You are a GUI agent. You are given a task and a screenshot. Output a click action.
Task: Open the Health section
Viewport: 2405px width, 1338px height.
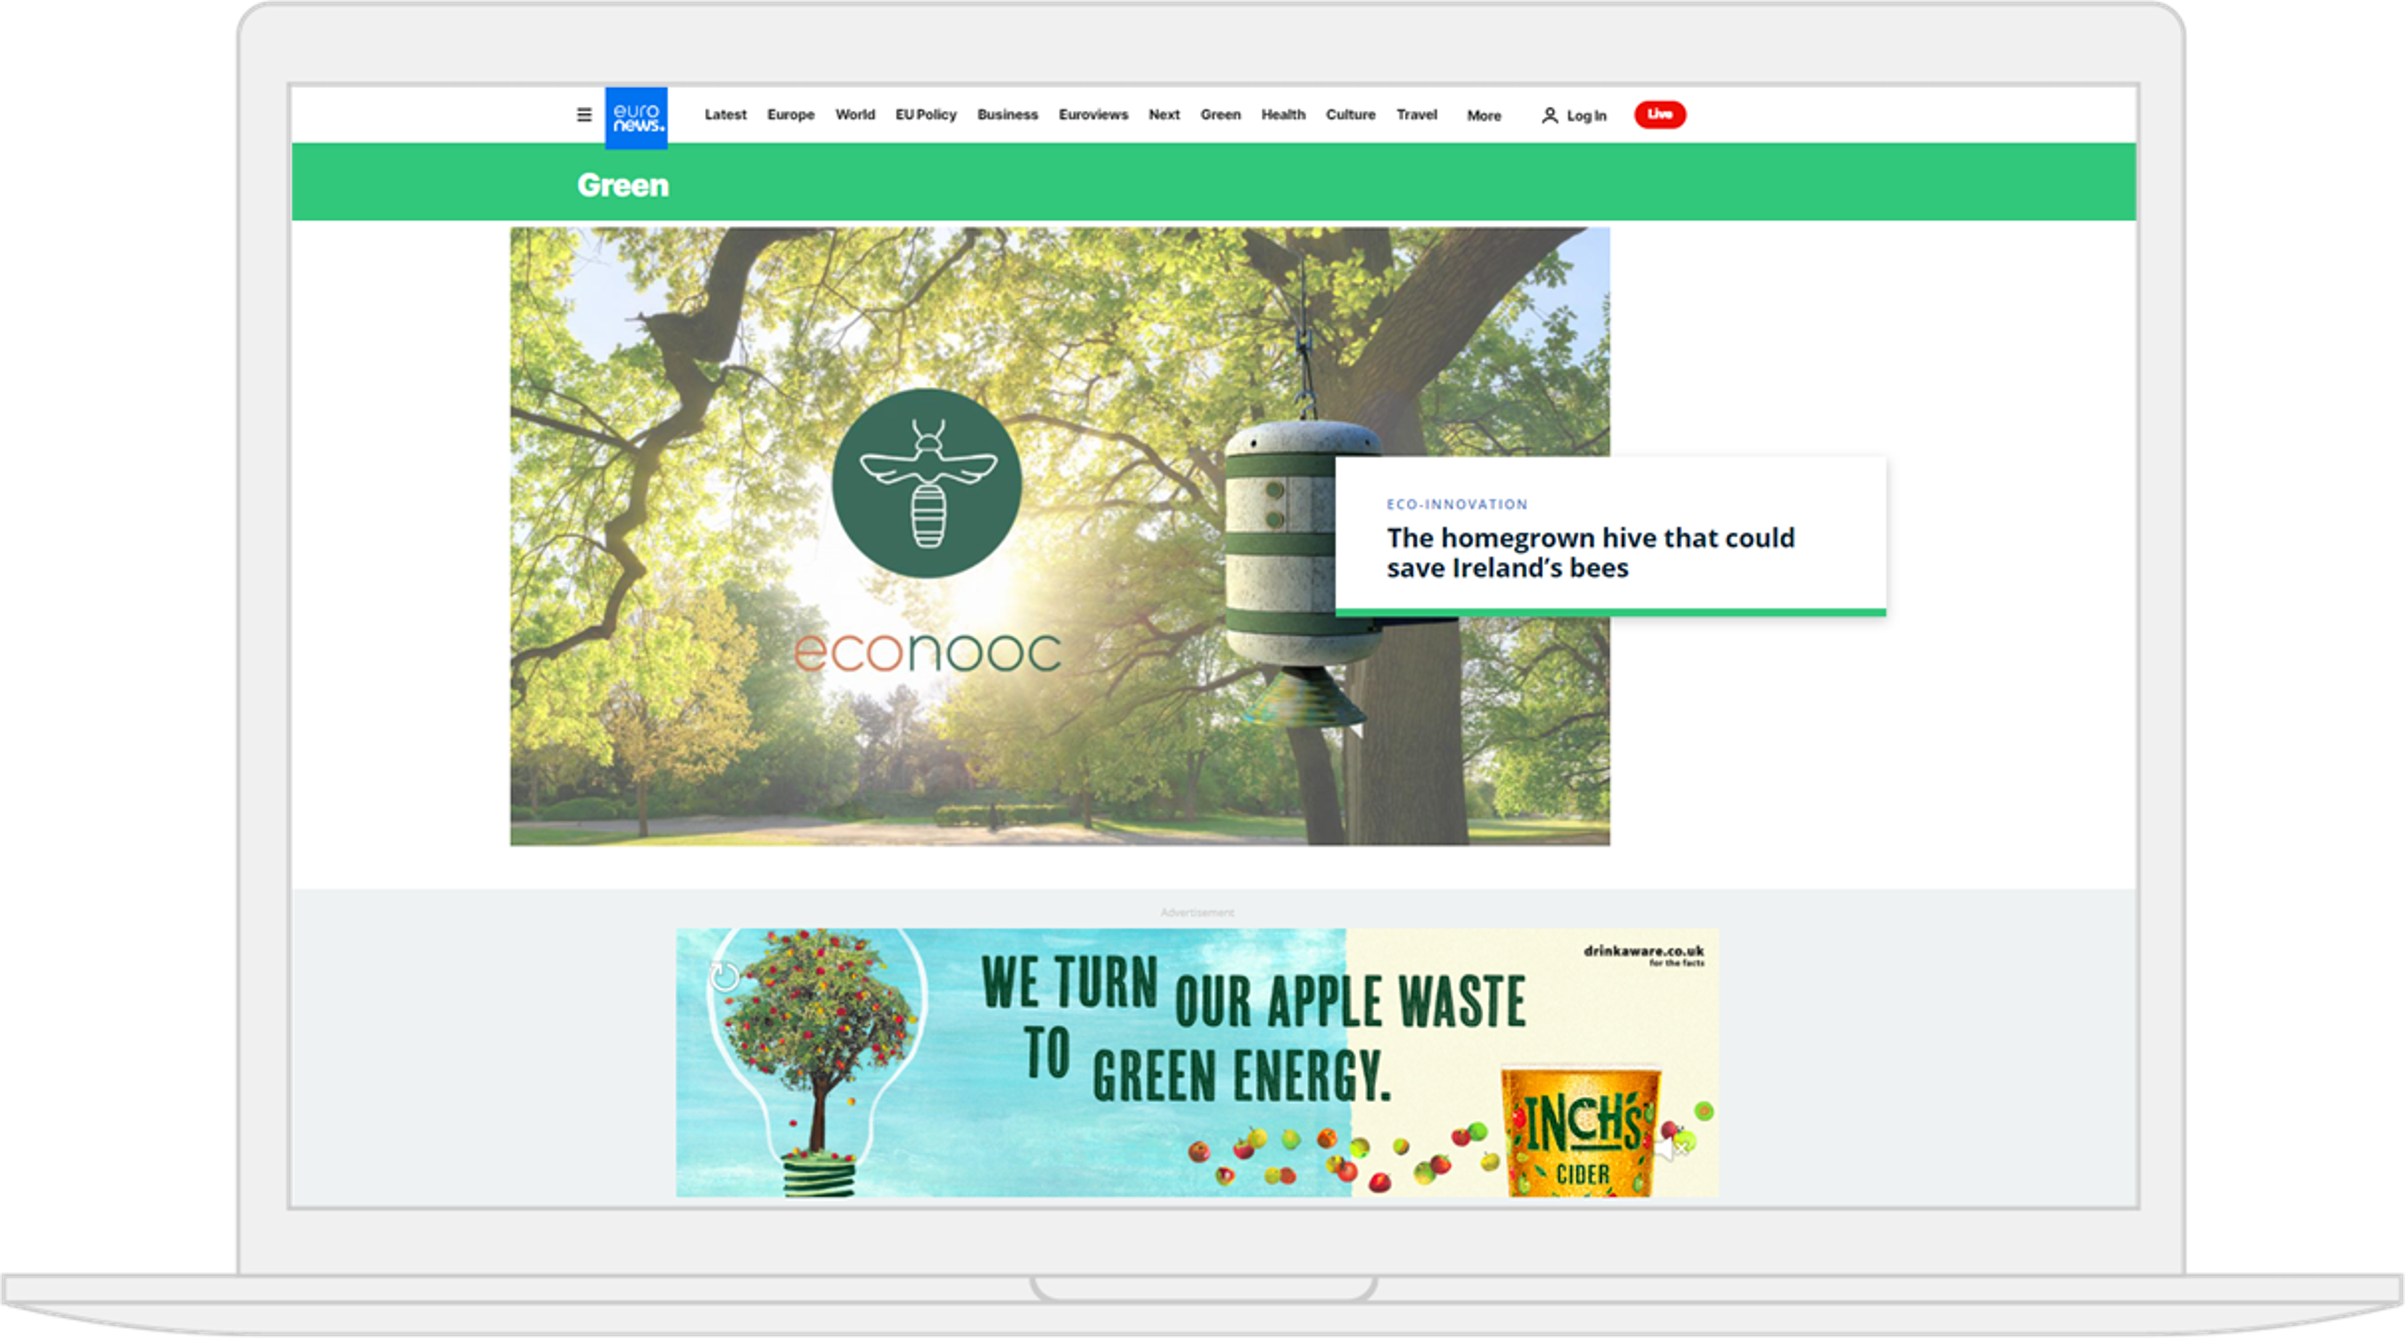[x=1283, y=115]
